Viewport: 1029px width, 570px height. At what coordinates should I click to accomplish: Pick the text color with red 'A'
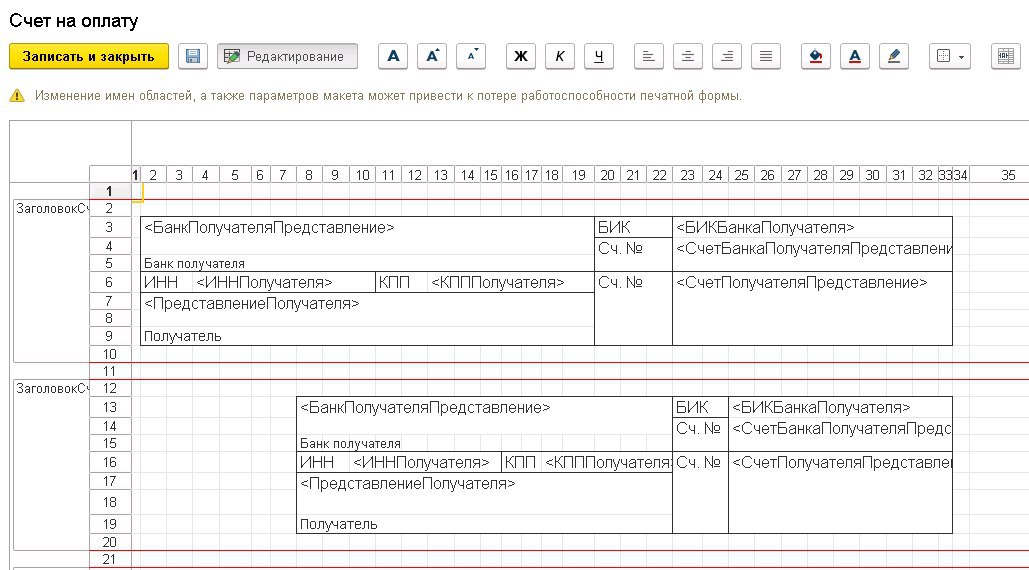coord(854,56)
